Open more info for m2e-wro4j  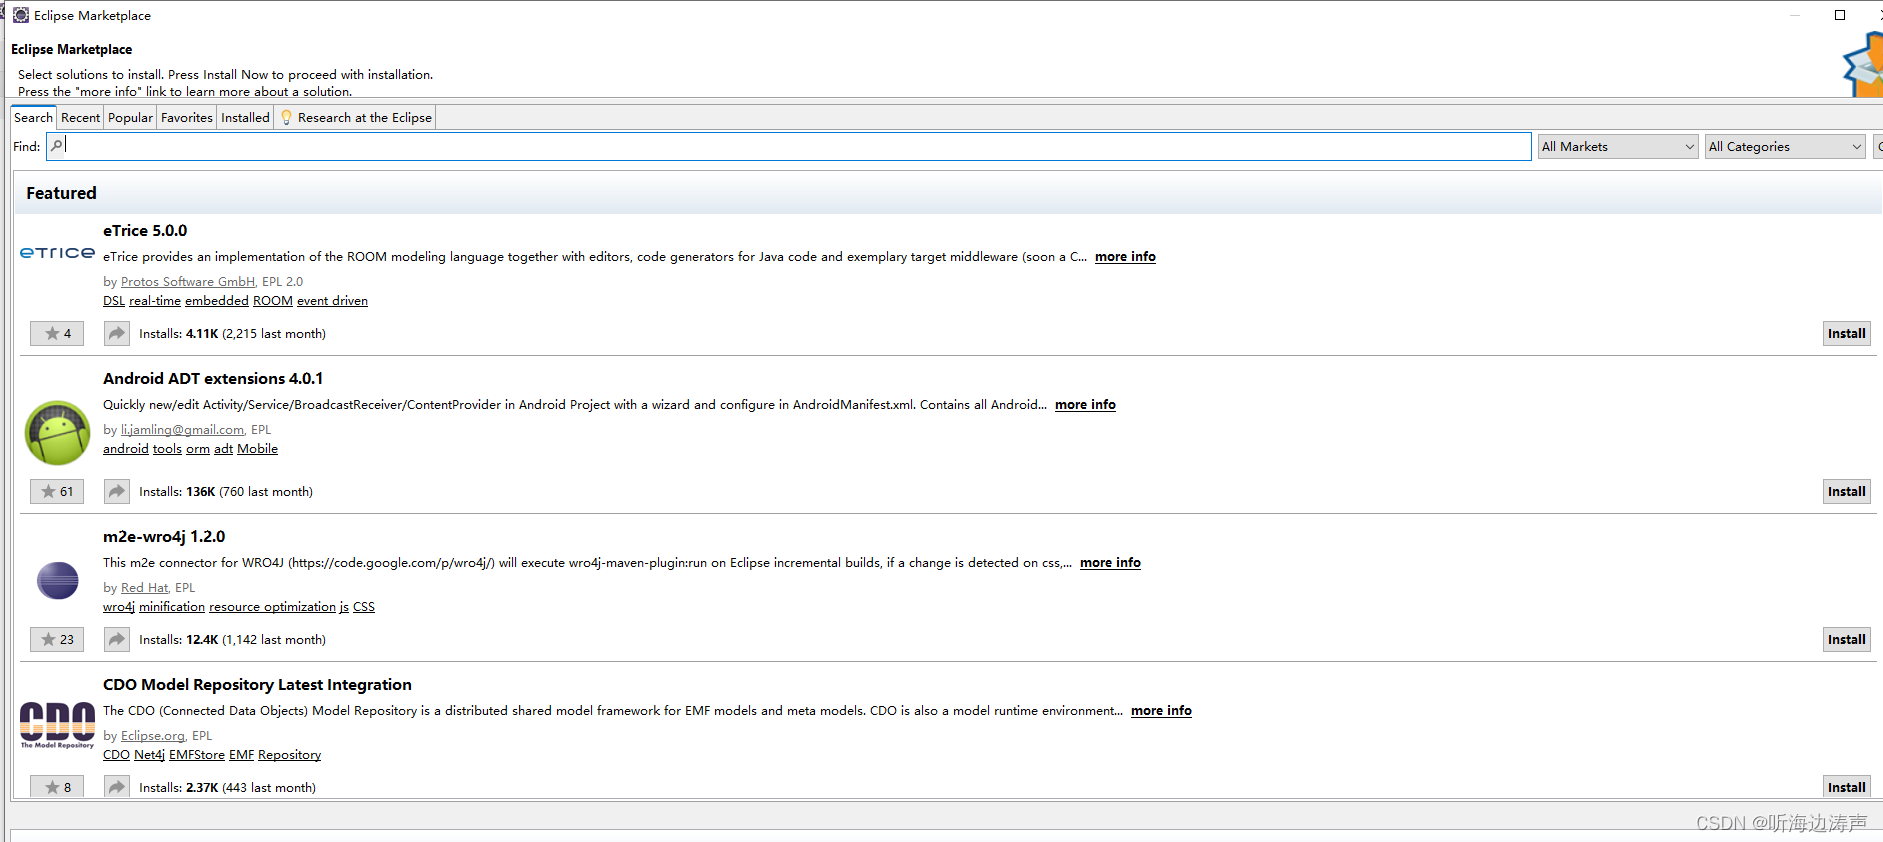[1110, 563]
